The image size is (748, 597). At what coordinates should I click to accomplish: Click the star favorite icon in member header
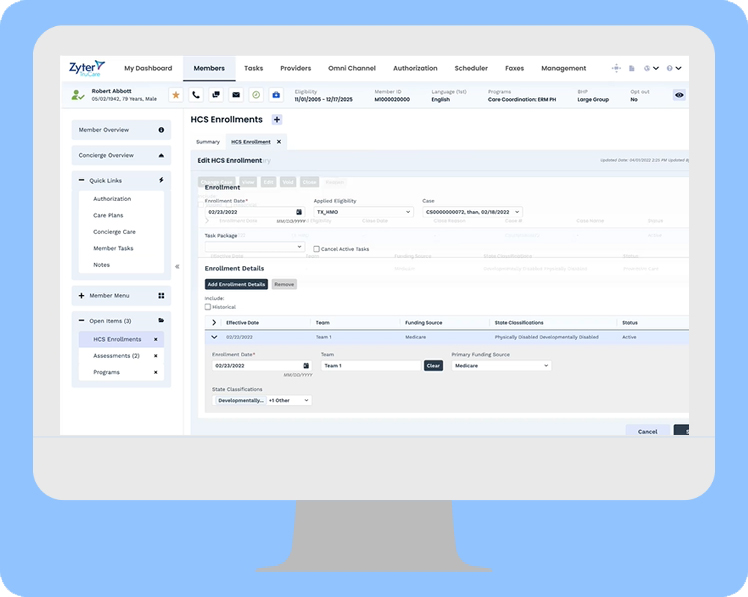(x=176, y=95)
